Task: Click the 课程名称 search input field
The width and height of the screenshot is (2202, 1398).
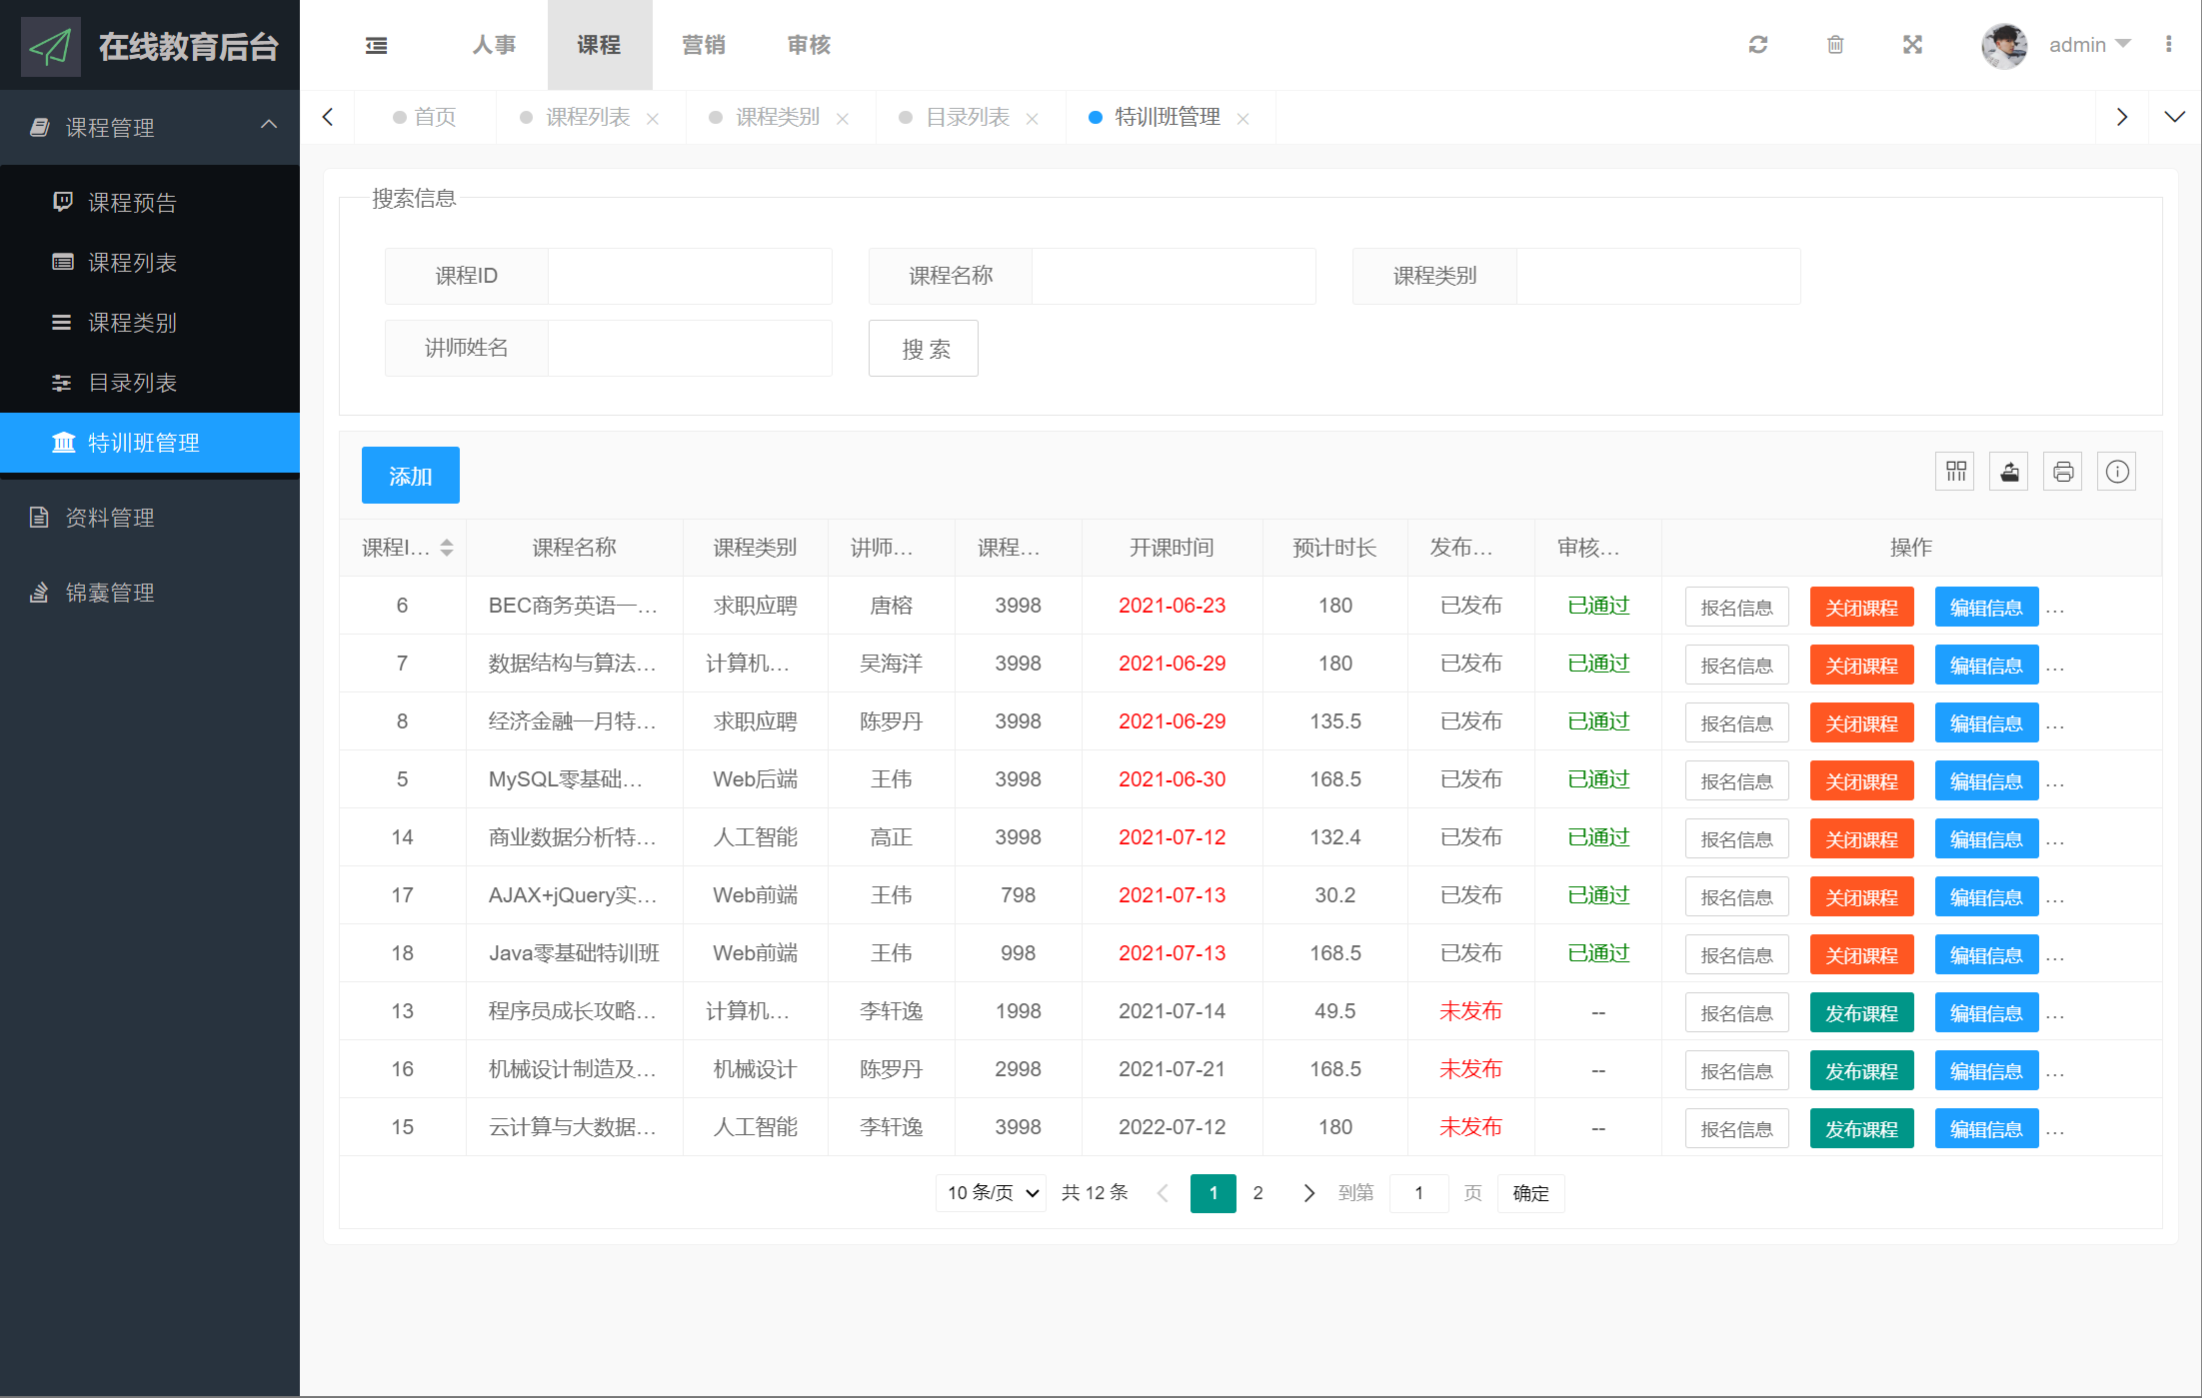Action: (x=1172, y=276)
